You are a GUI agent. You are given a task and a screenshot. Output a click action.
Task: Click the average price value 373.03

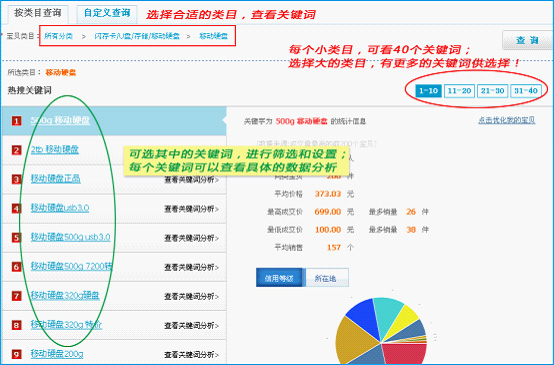coord(328,194)
